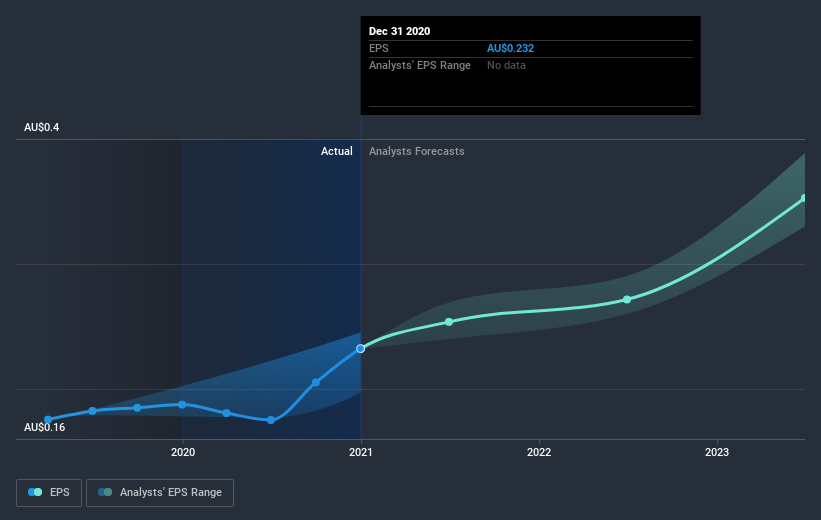Viewport: 821px width, 520px height.
Task: Select the lowest EPS point in mid-2020
Action: pos(271,420)
